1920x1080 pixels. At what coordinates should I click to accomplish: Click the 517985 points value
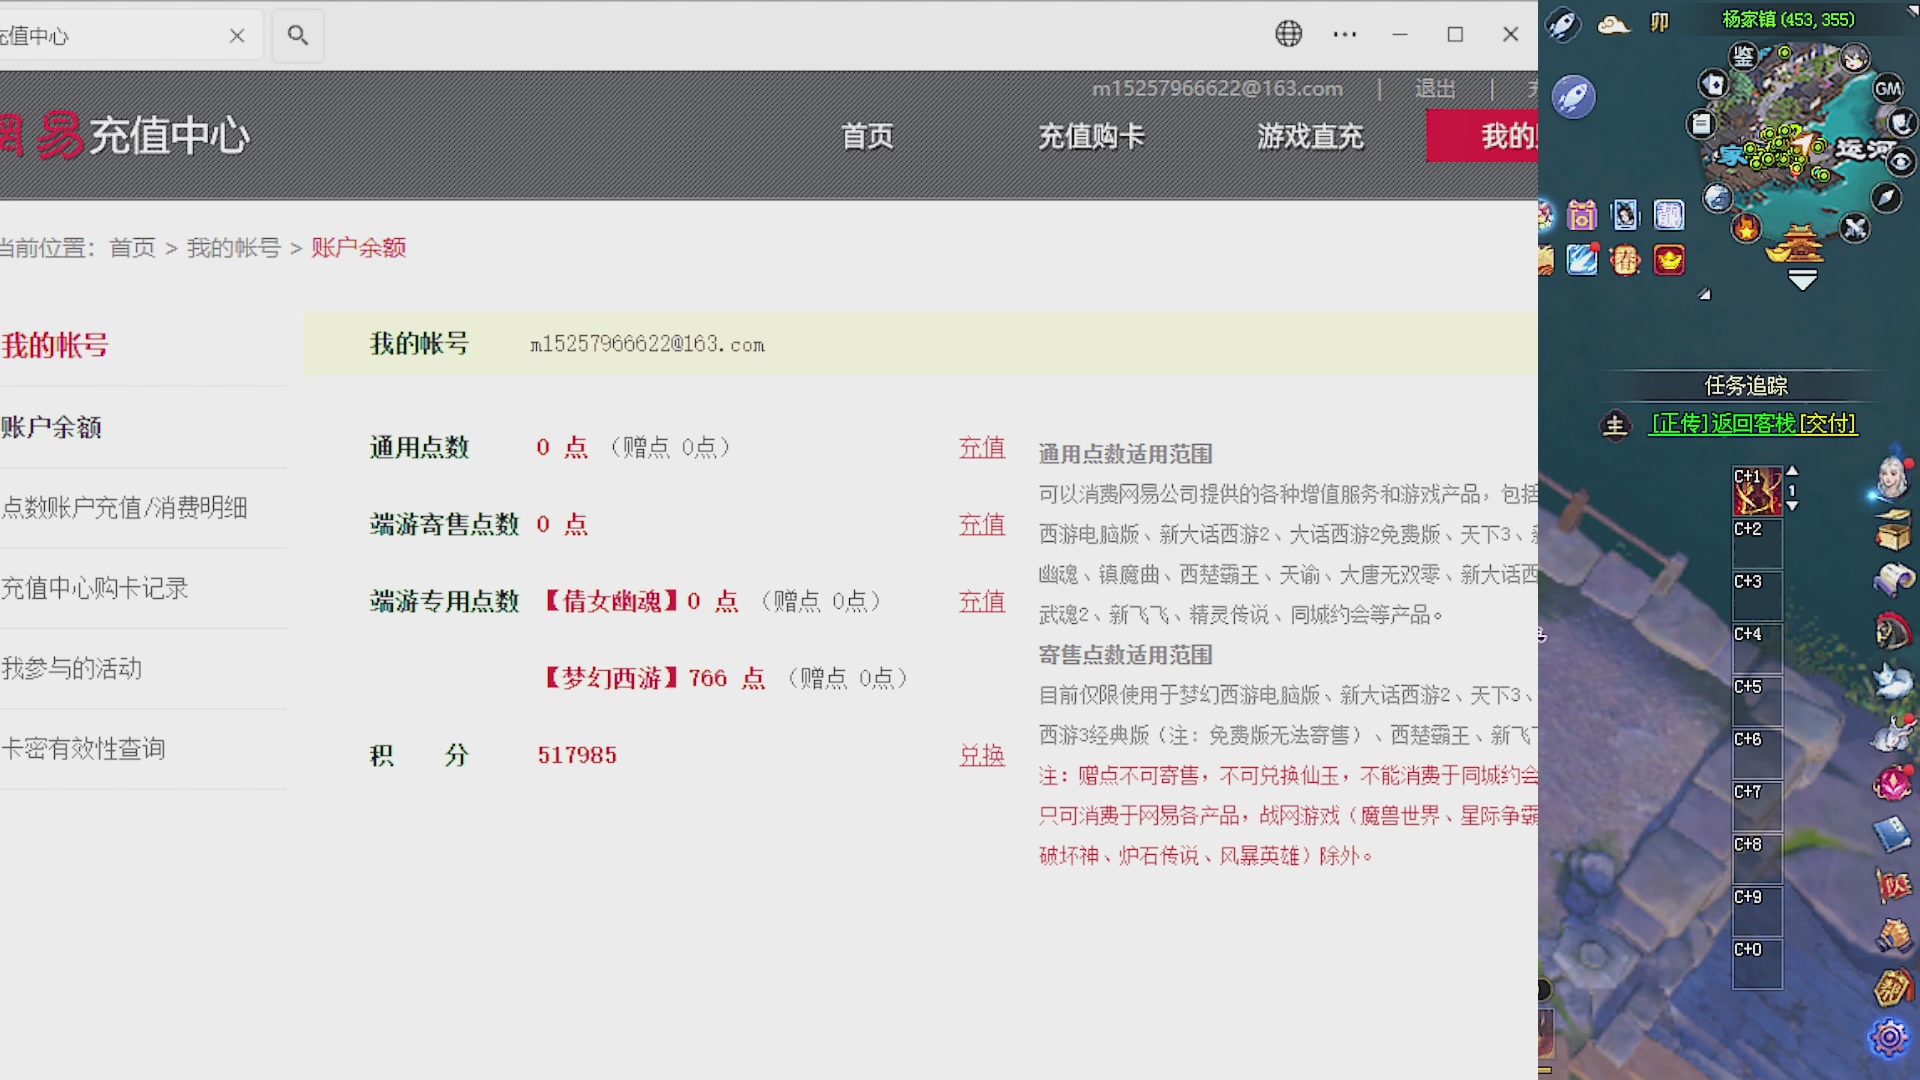(x=577, y=756)
